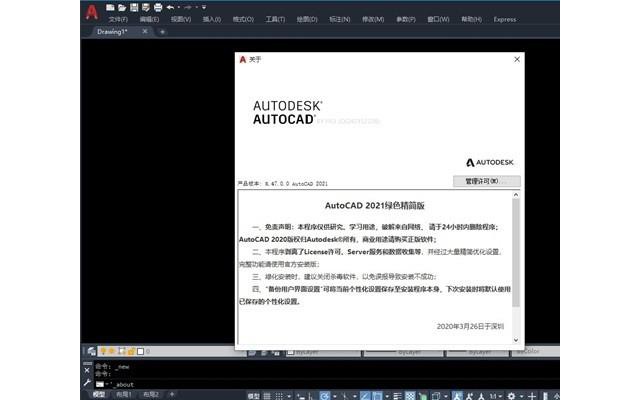Open the 插入(I) menu
This screenshot has height=400, width=640.
[x=212, y=19]
